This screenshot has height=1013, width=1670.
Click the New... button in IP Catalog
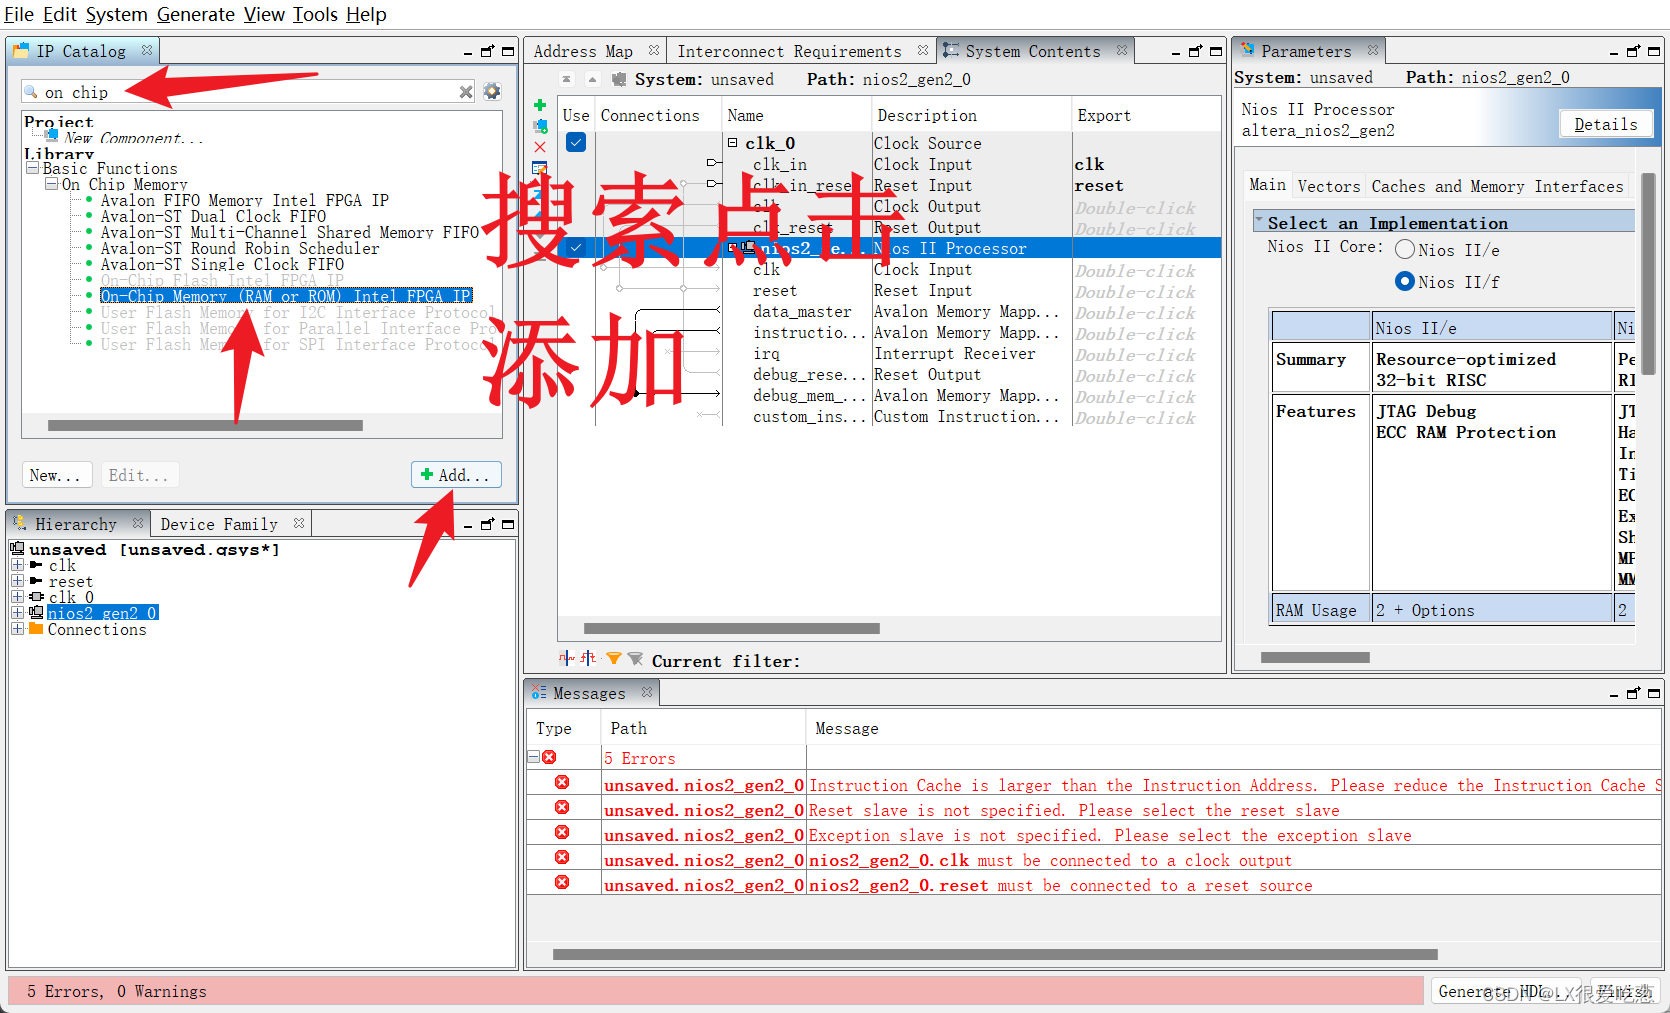pos(57,475)
